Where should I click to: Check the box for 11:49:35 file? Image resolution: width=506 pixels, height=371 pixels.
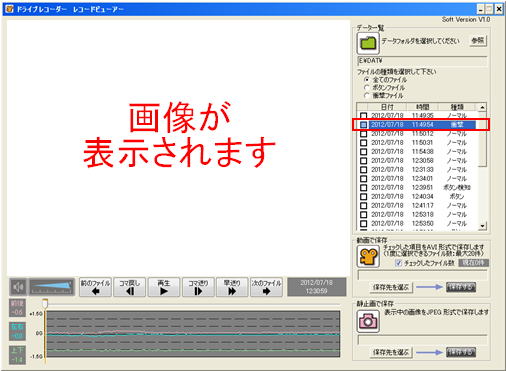364,116
